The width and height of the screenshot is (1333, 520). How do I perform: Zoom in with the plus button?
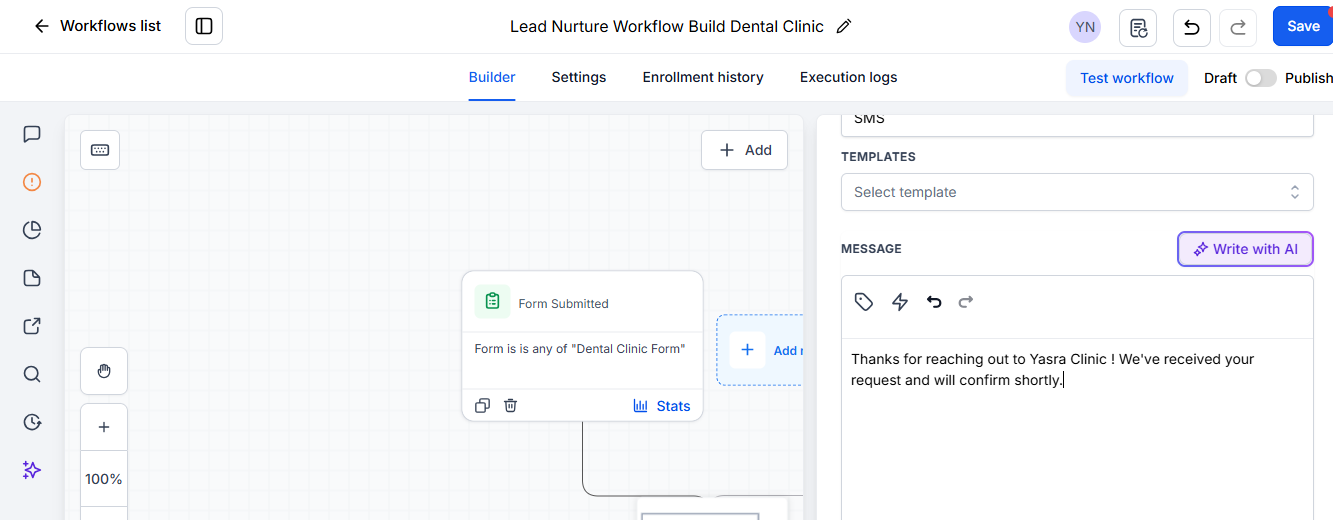[104, 428]
